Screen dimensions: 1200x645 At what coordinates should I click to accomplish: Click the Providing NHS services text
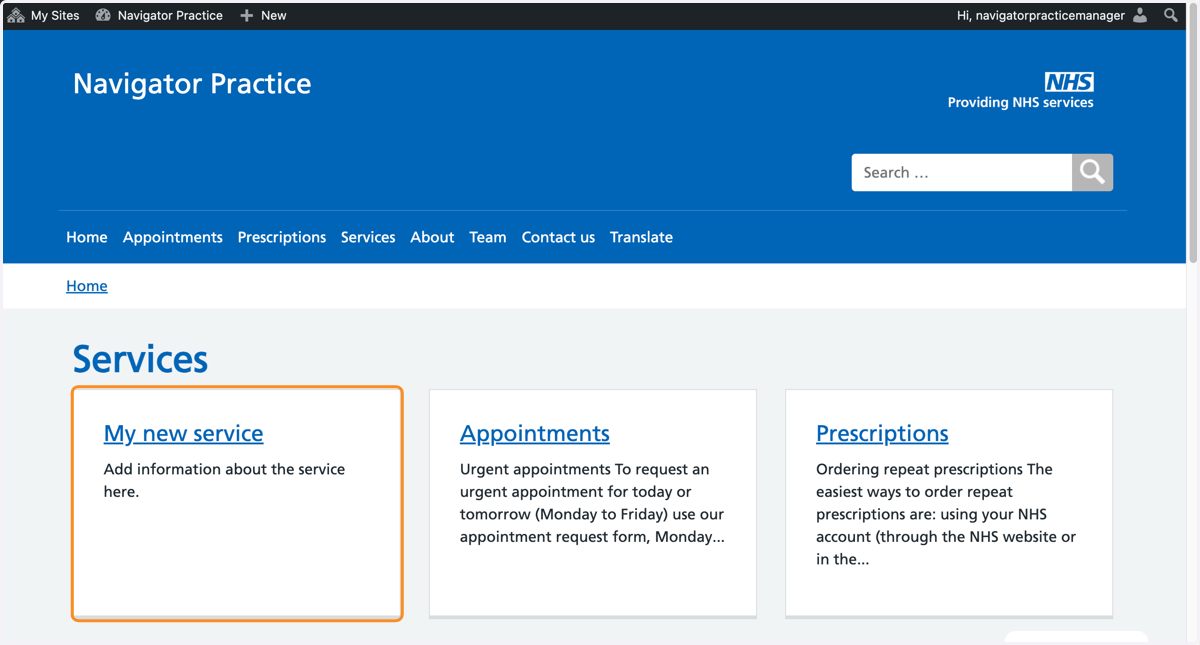click(1020, 102)
